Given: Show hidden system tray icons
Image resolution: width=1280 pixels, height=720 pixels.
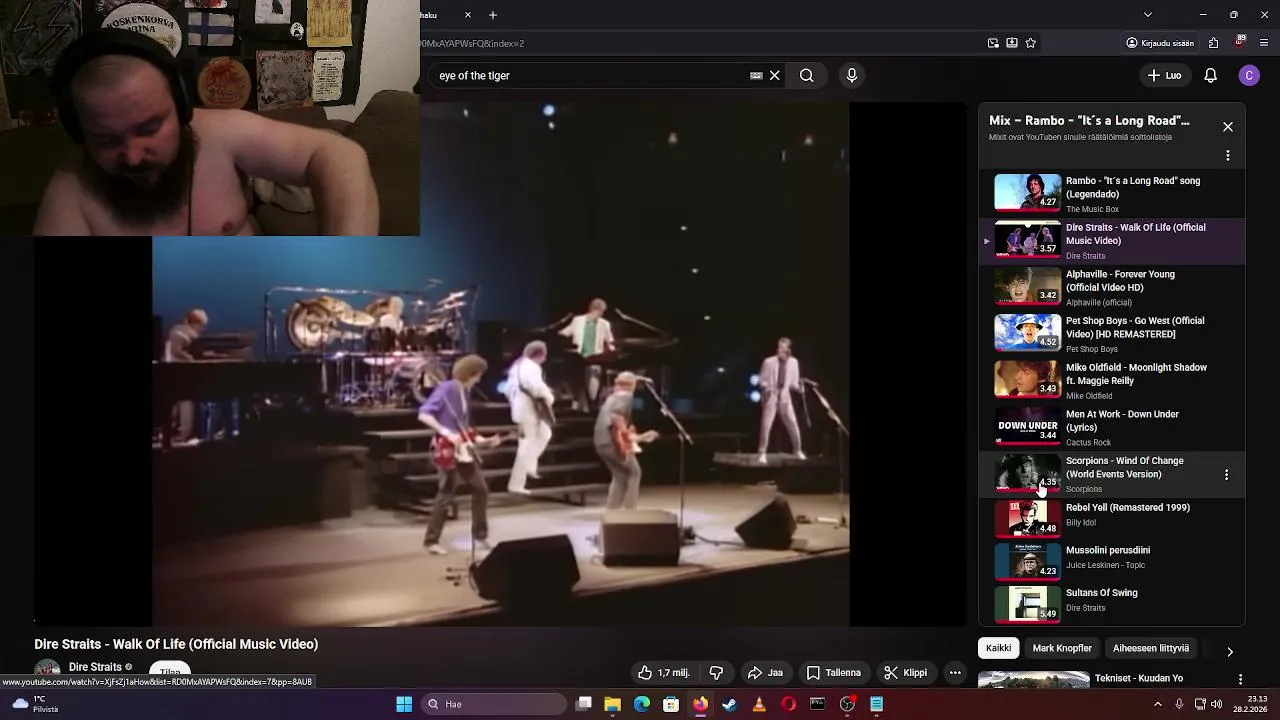Looking at the screenshot, I should point(1160,704).
